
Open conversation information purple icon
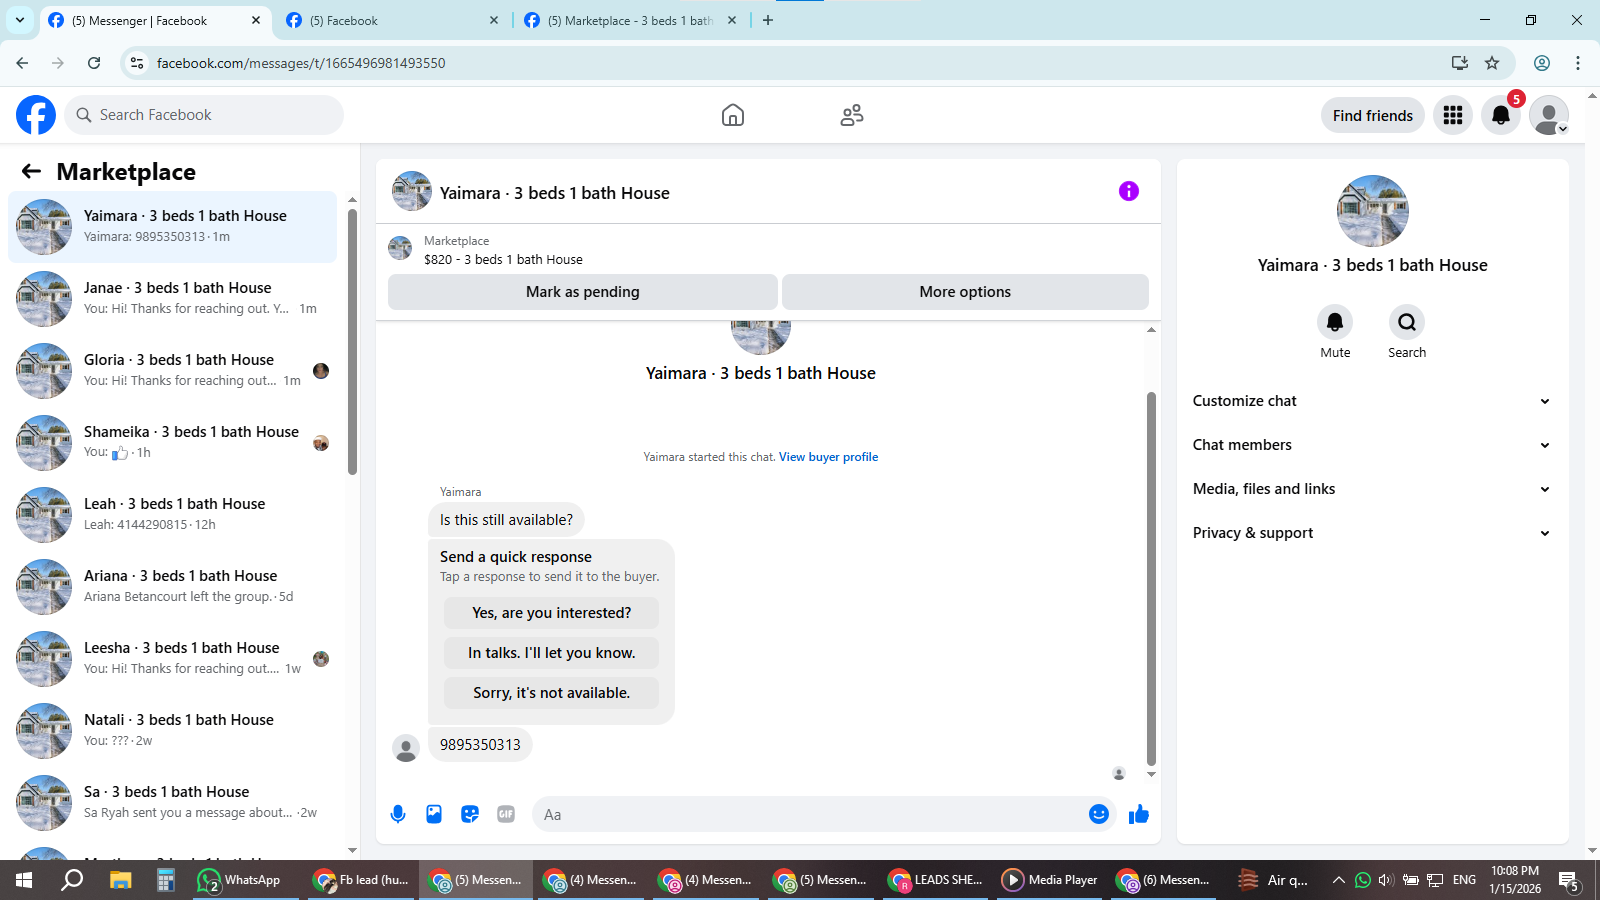point(1129,191)
